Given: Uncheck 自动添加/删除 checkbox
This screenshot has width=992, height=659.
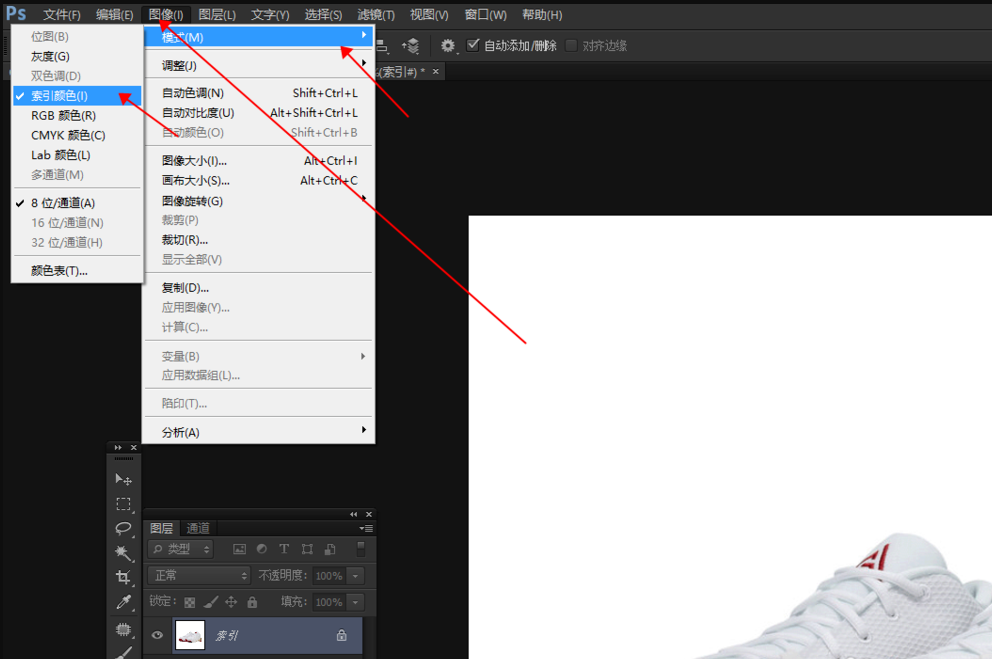Looking at the screenshot, I should click(473, 45).
